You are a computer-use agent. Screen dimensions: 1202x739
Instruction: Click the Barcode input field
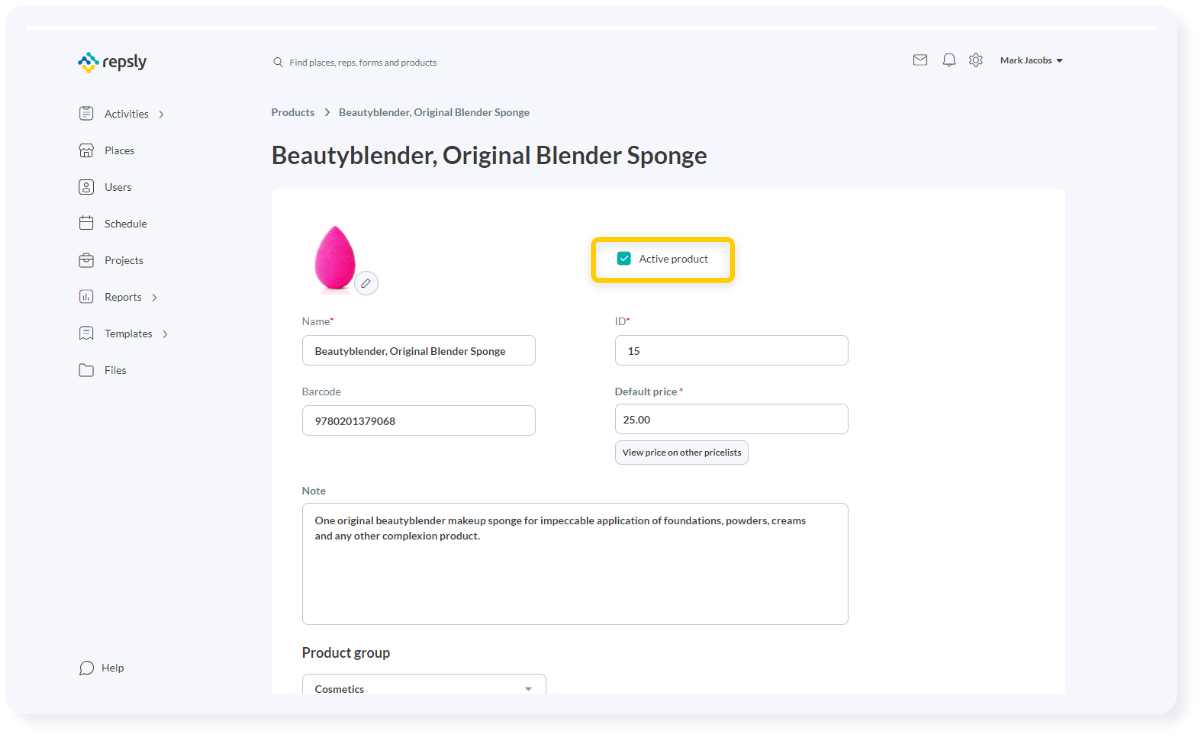(x=419, y=421)
